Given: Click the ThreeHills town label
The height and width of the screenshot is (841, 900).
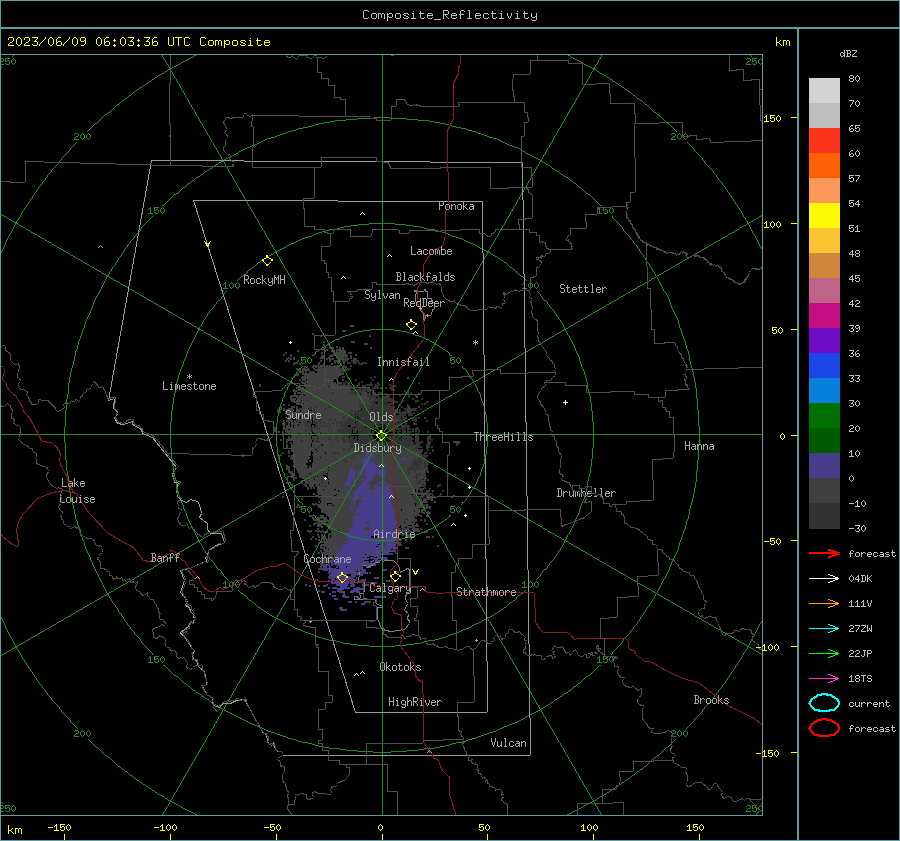Looking at the screenshot, I should (x=503, y=437).
